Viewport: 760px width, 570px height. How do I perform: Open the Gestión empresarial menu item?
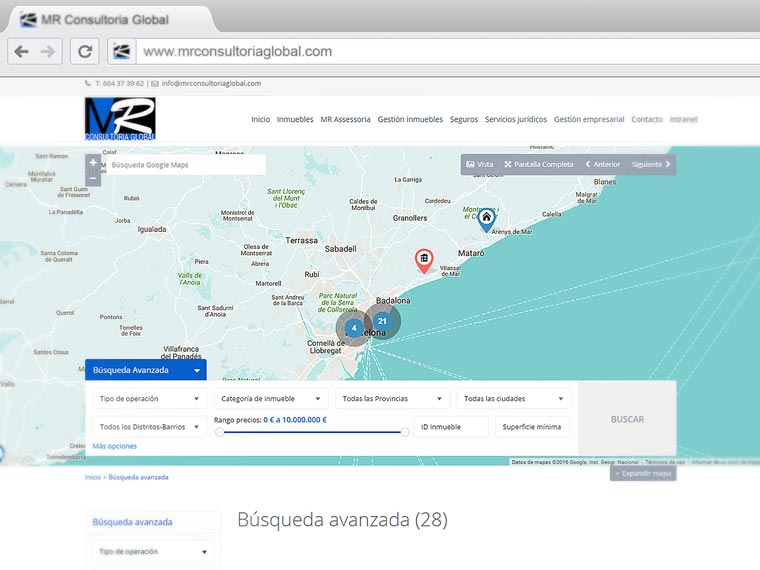[589, 119]
